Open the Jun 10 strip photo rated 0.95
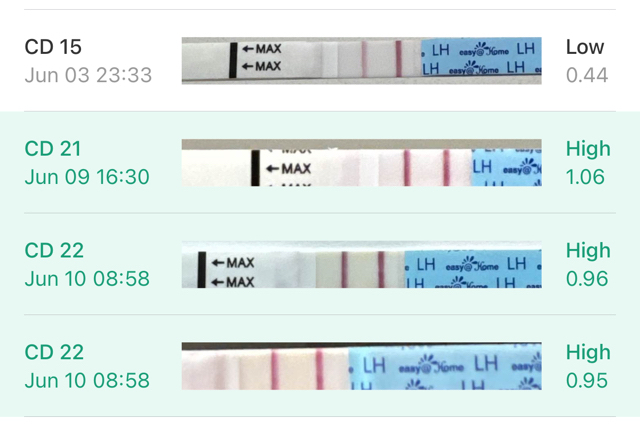Screen dimensions: 640x432 point(362,366)
